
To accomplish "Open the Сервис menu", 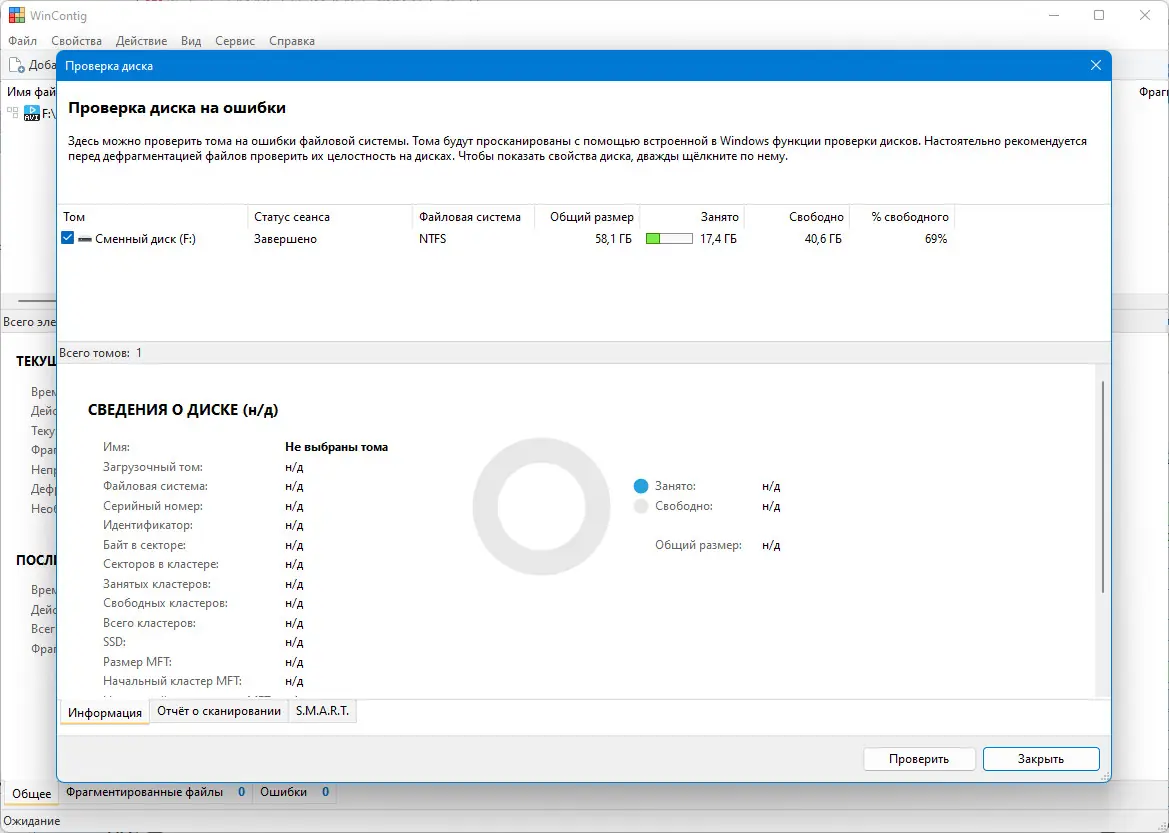I will (x=235, y=41).
